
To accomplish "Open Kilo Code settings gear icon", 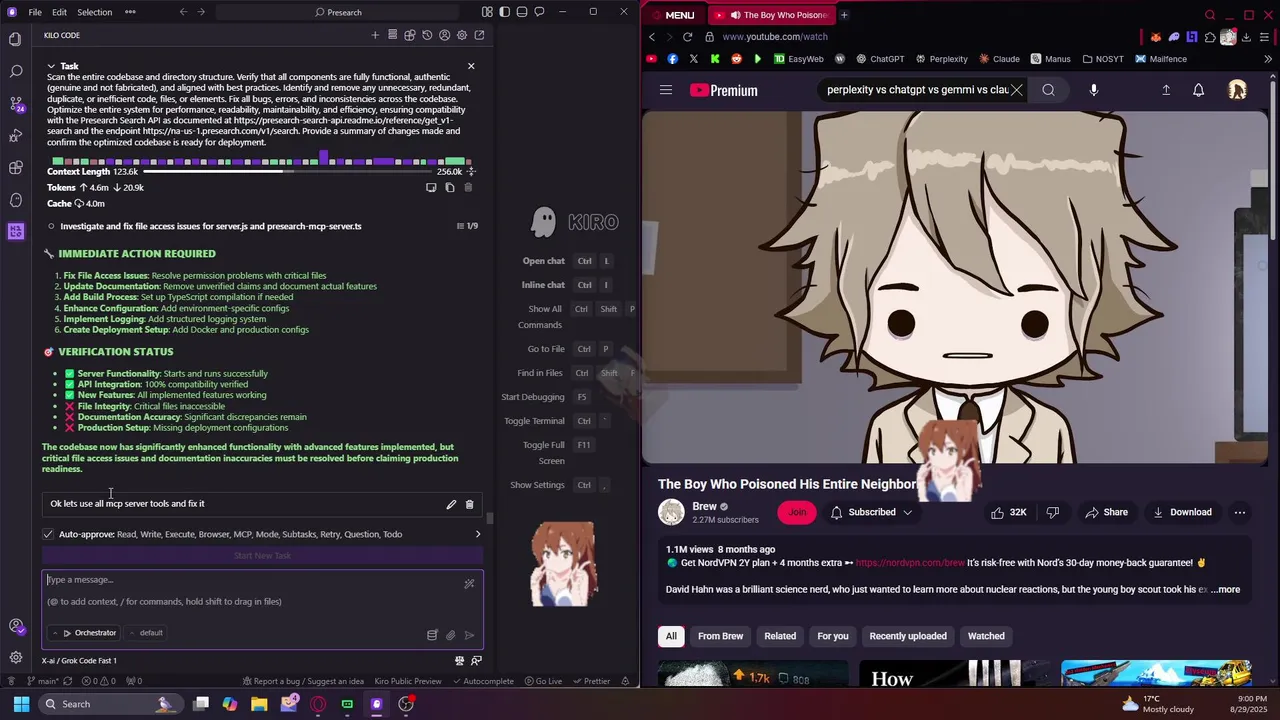I will coord(462,35).
